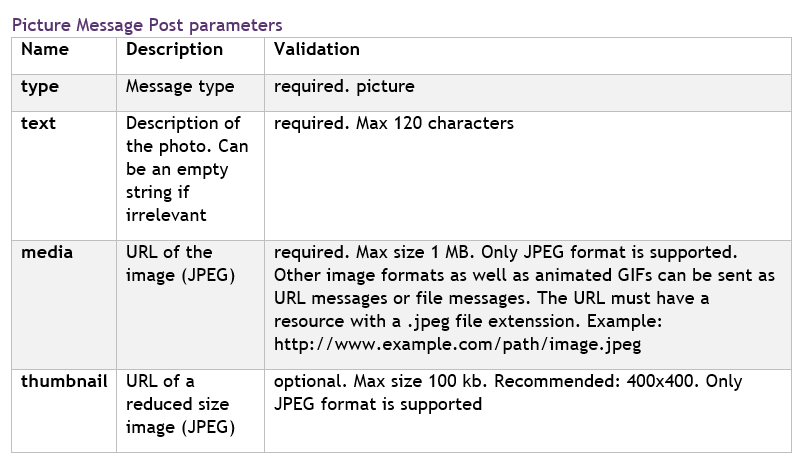The width and height of the screenshot is (801, 464).
Task: Click 'required. Max 120 characters' text
Action: [x=394, y=123]
